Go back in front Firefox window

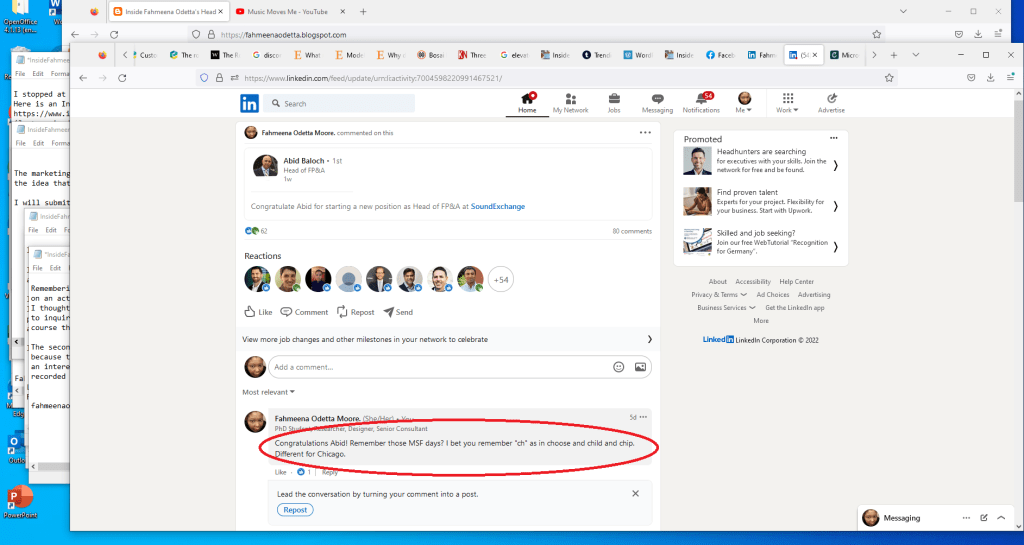[x=83, y=78]
